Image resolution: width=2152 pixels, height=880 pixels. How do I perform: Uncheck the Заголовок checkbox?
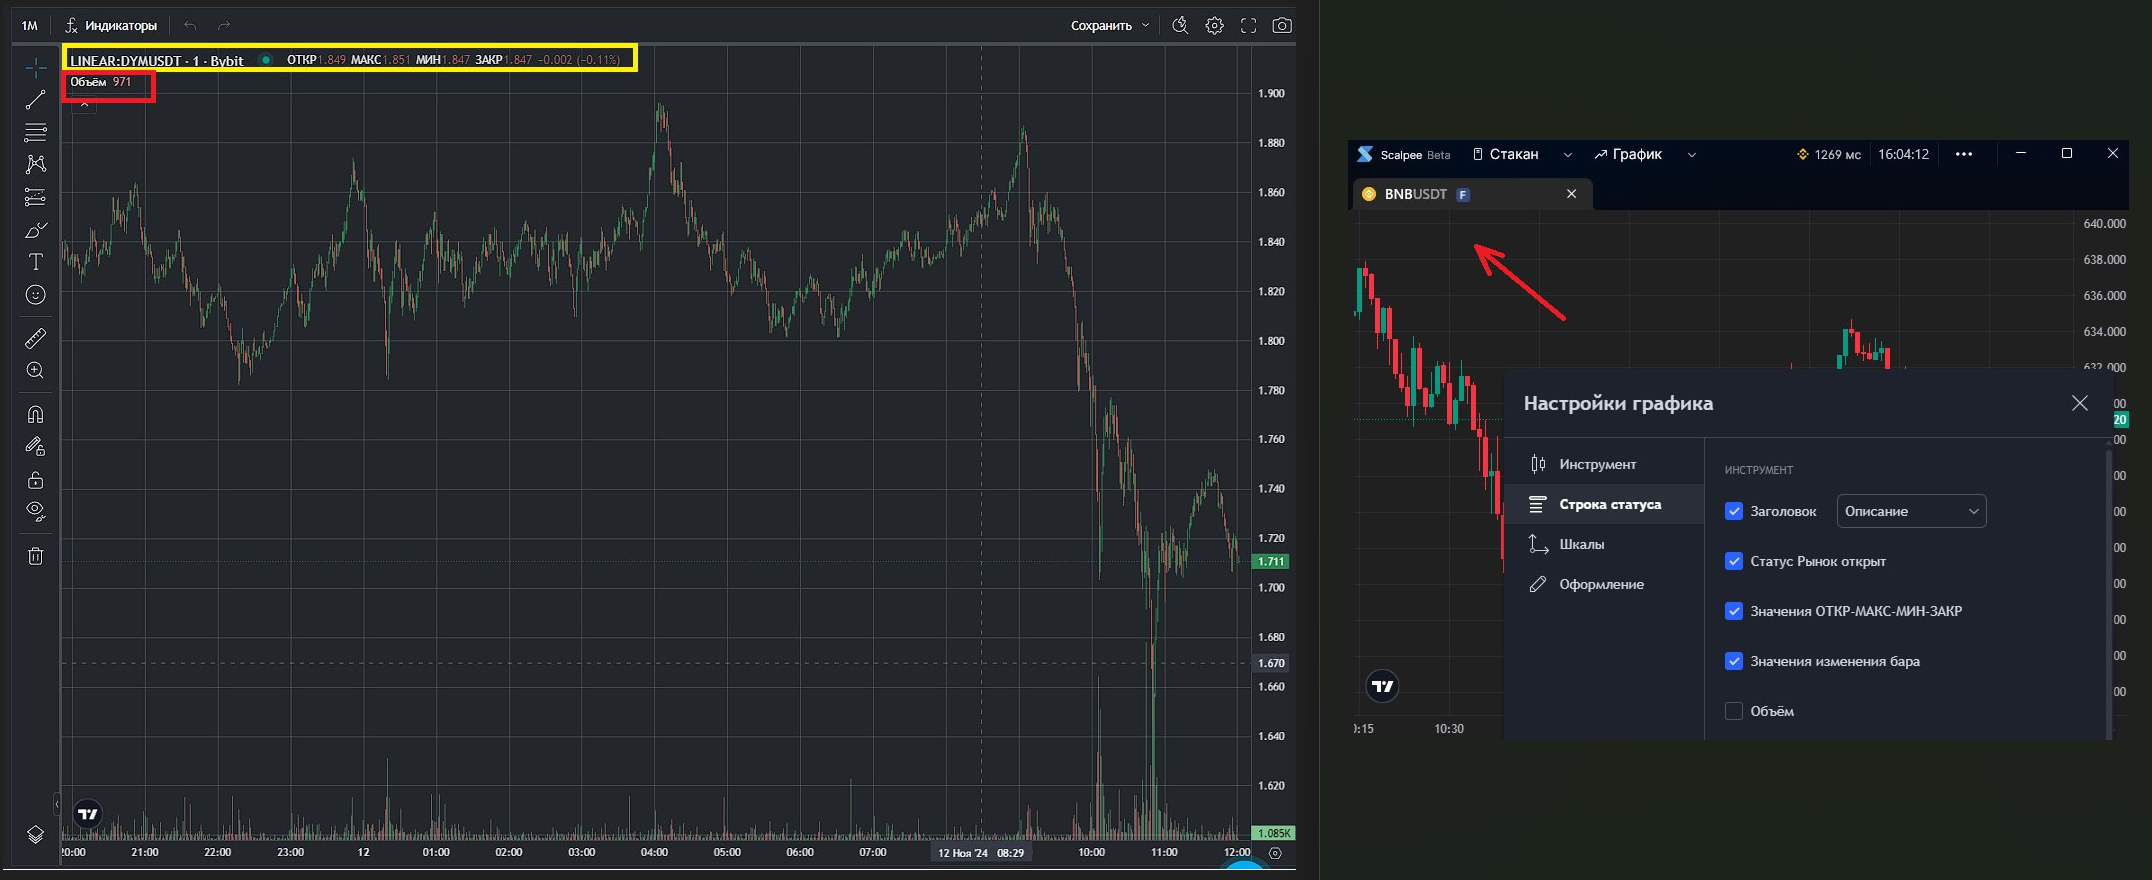click(1734, 511)
